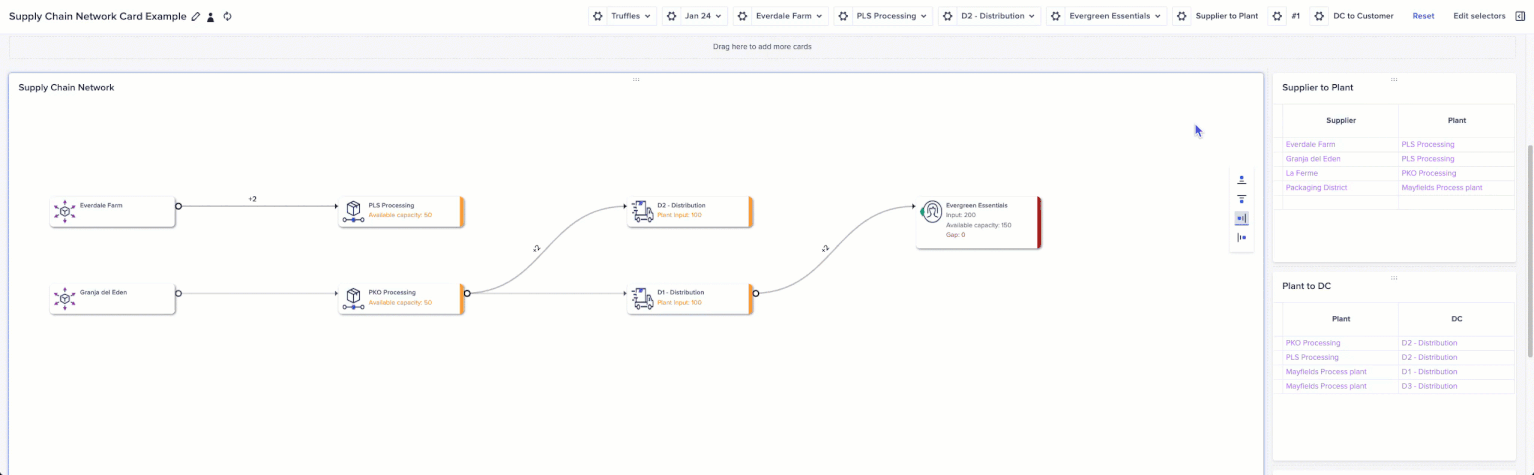
Task: Click the pencil edit icon beside the title
Action: [x=196, y=16]
